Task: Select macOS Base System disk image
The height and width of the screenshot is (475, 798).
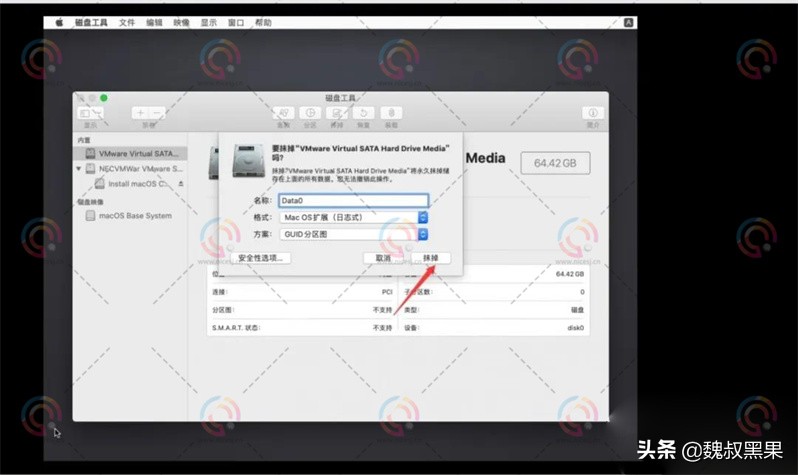Action: coord(130,216)
